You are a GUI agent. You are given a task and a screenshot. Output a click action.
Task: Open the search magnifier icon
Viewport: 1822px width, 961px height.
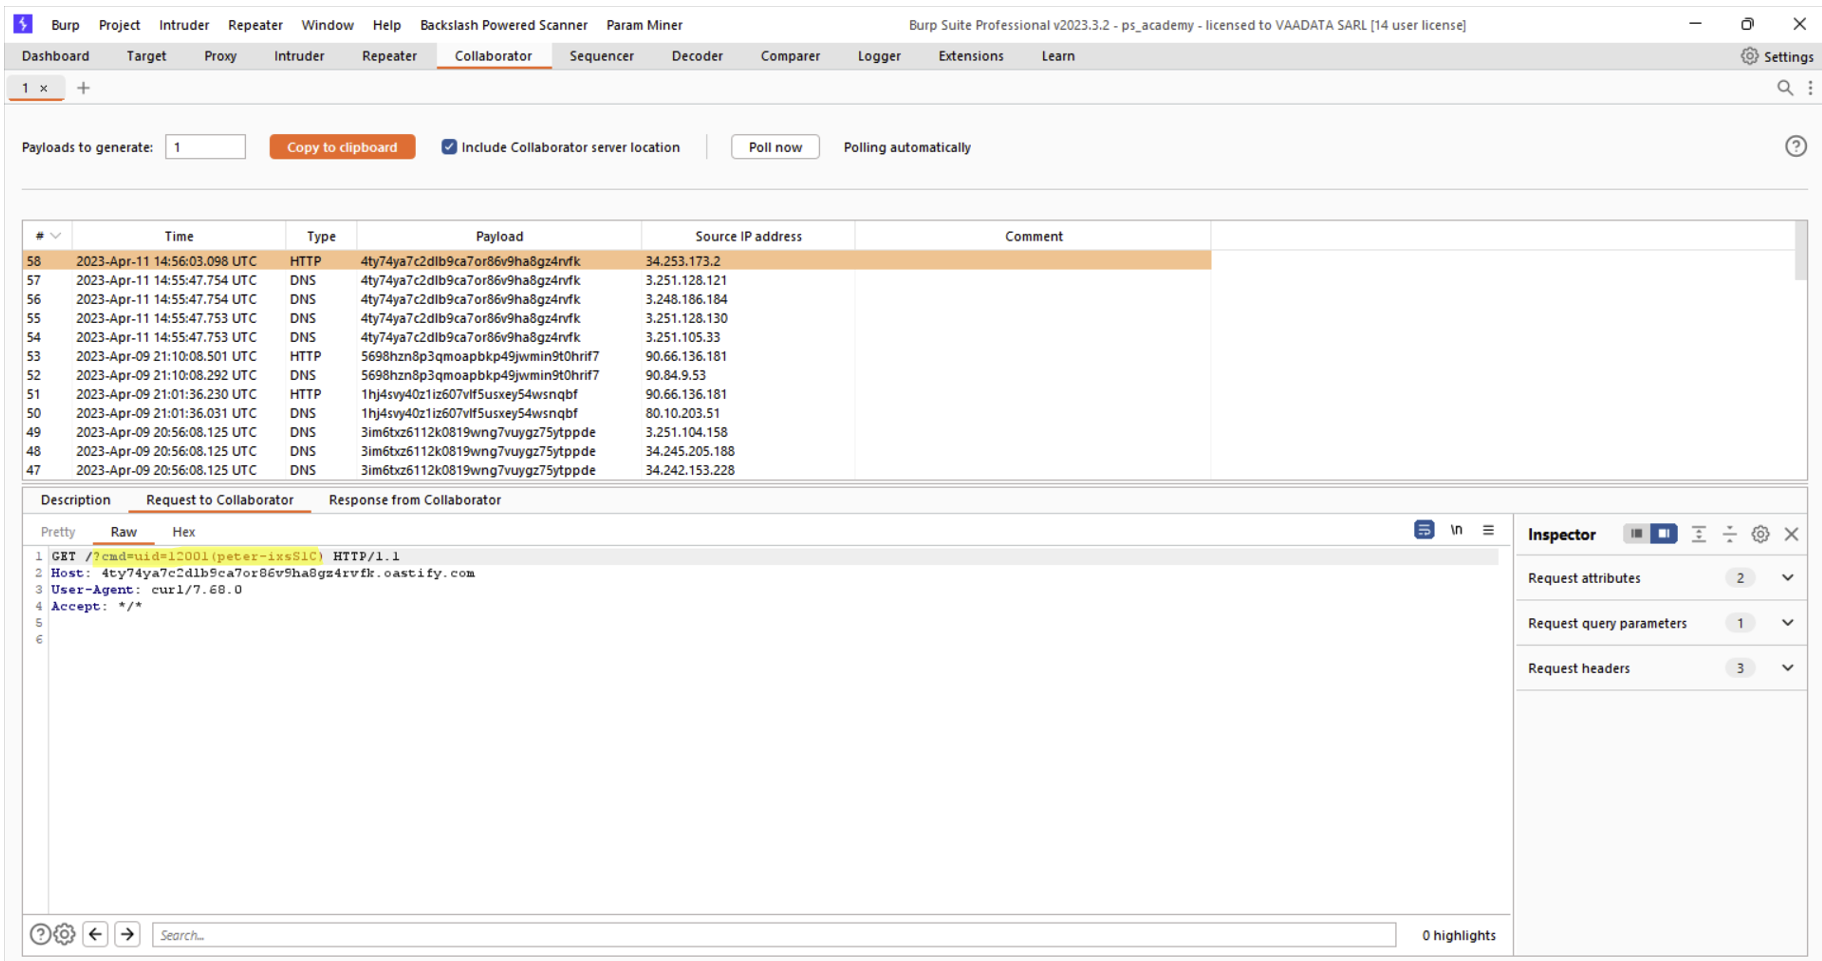(1784, 88)
